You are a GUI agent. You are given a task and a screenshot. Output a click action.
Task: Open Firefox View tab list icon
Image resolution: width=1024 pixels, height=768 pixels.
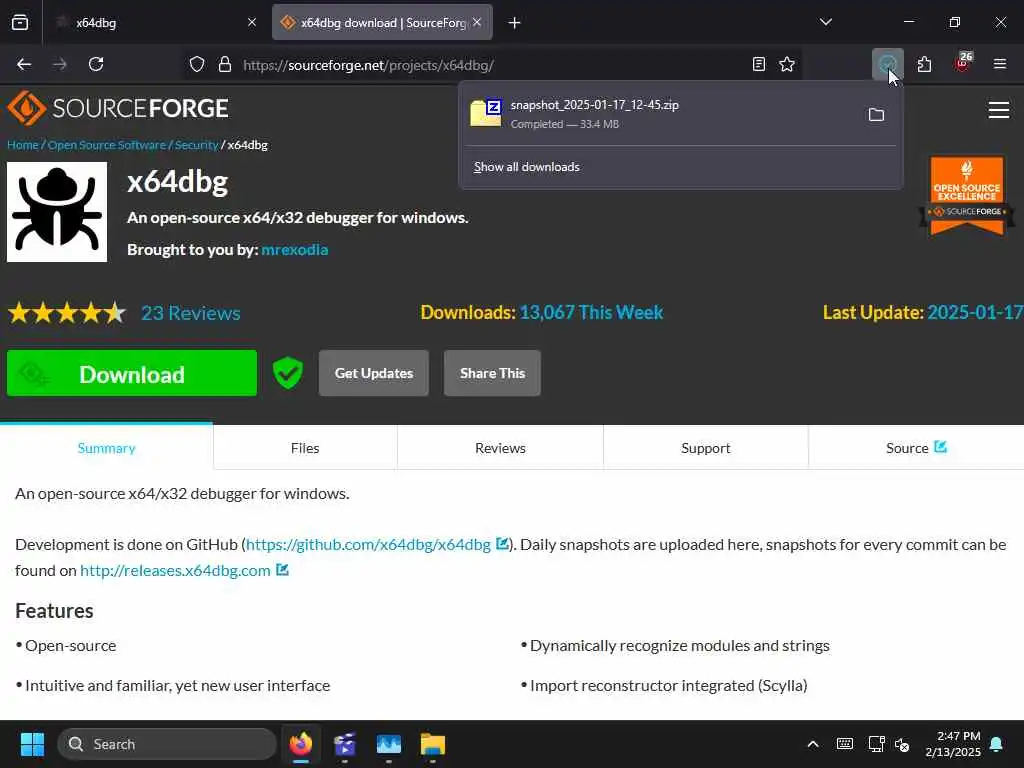coord(20,22)
